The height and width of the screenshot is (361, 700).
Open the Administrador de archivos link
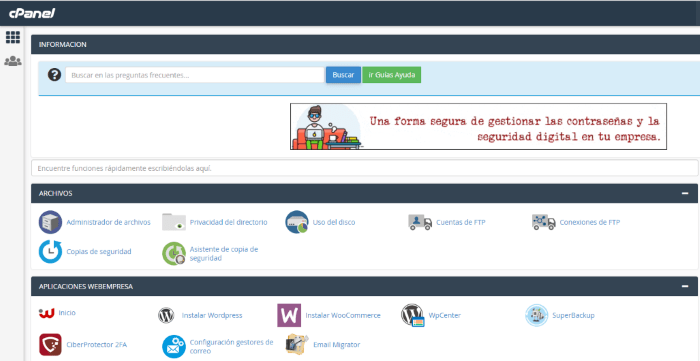click(108, 222)
